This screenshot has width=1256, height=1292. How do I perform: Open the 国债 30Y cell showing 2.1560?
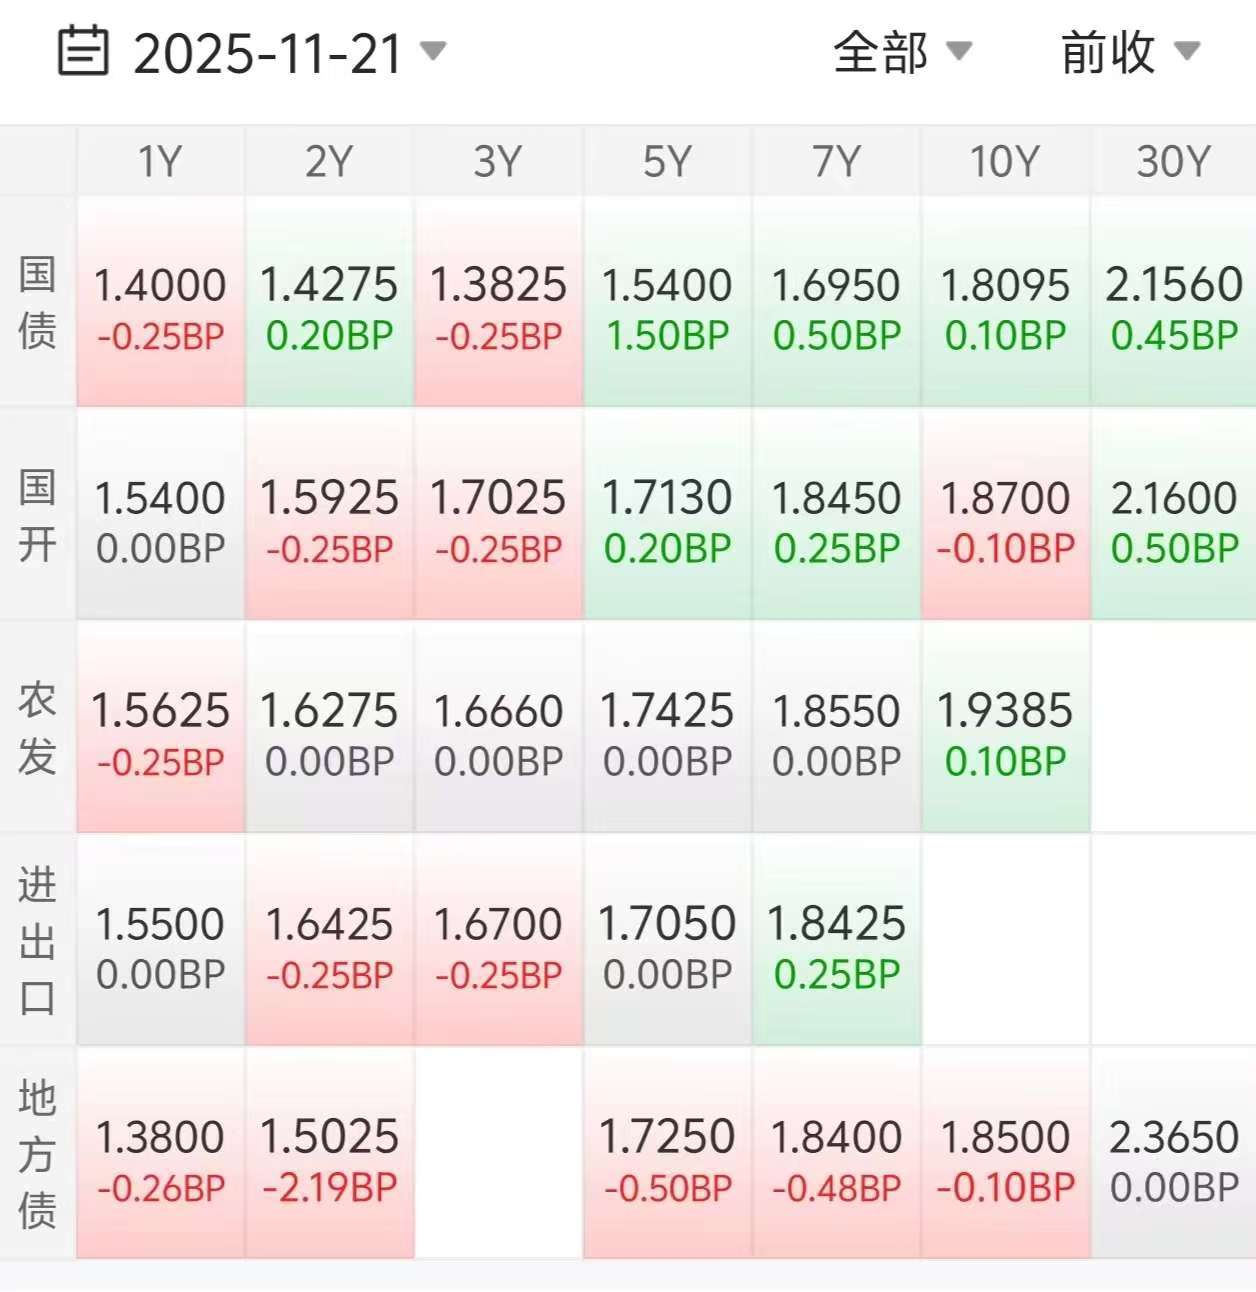pyautogui.click(x=1173, y=302)
